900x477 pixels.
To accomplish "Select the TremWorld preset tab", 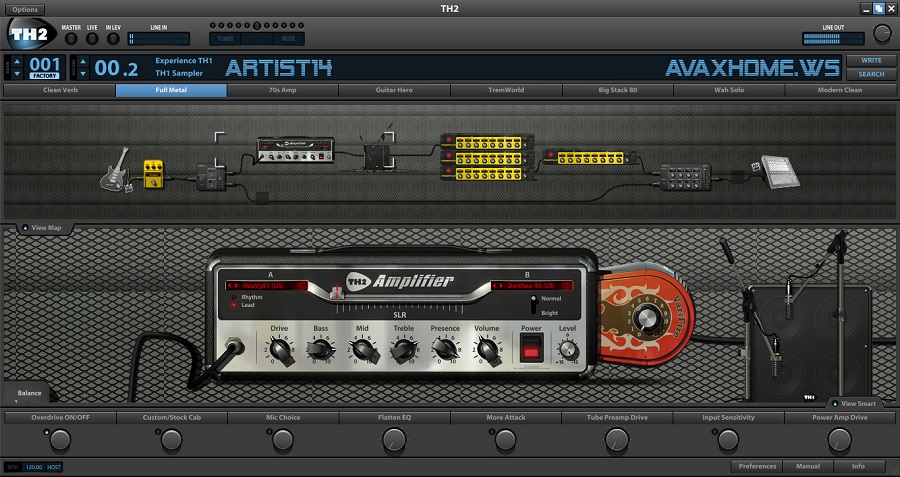I will coord(506,90).
